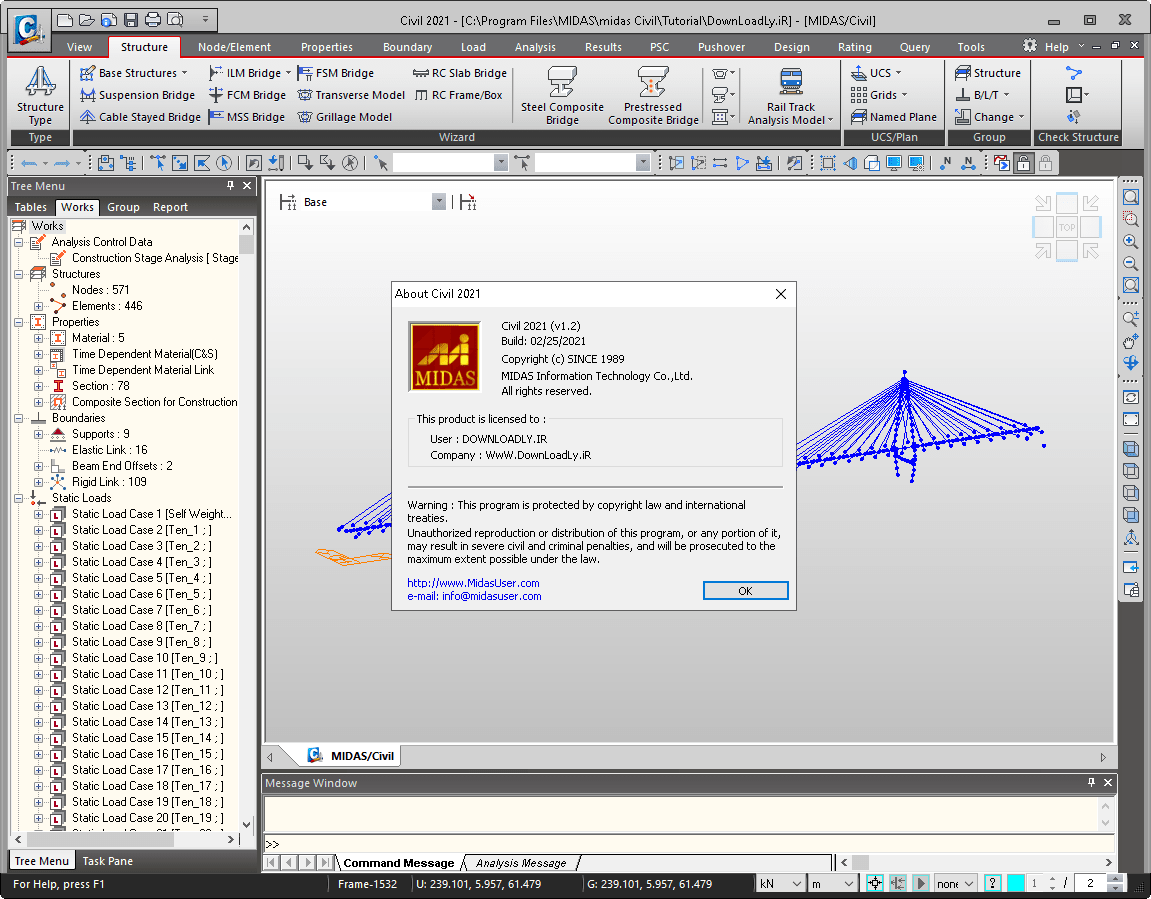Click the TOP face of the view cube
The image size is (1151, 899).
[1067, 228]
